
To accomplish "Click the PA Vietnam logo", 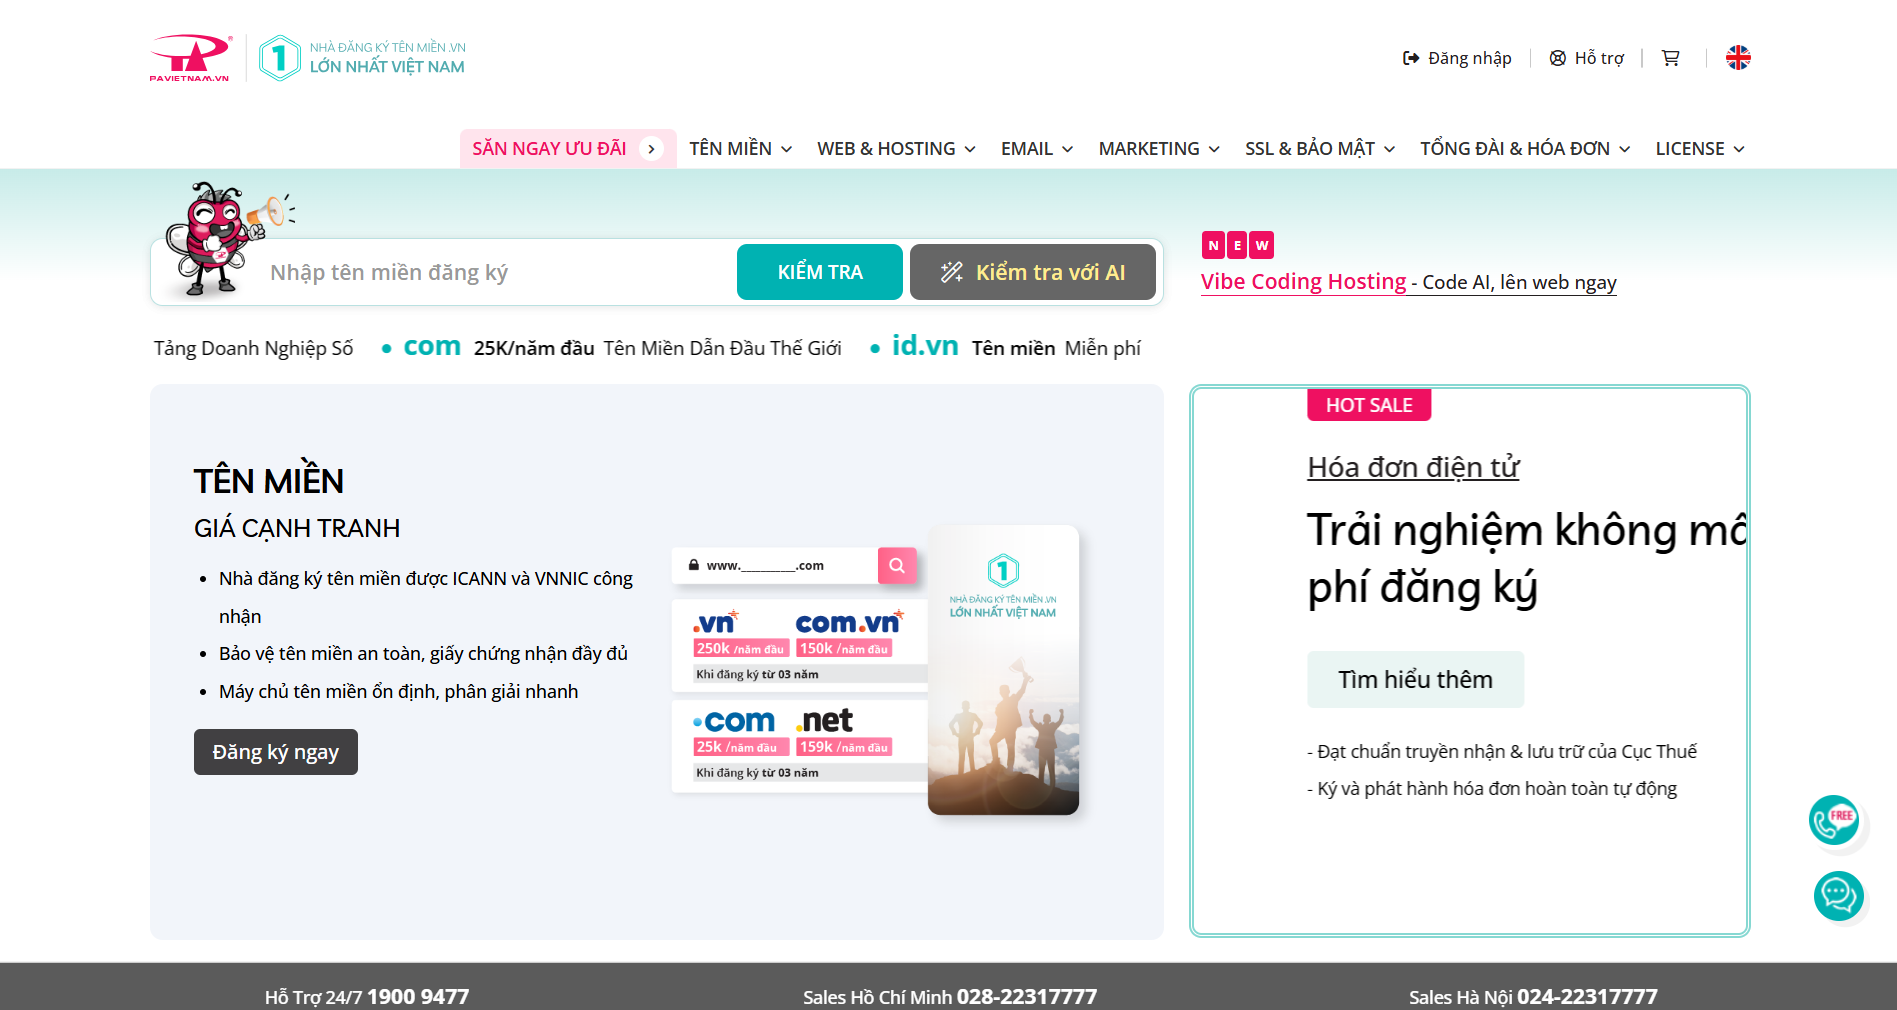I will [190, 58].
